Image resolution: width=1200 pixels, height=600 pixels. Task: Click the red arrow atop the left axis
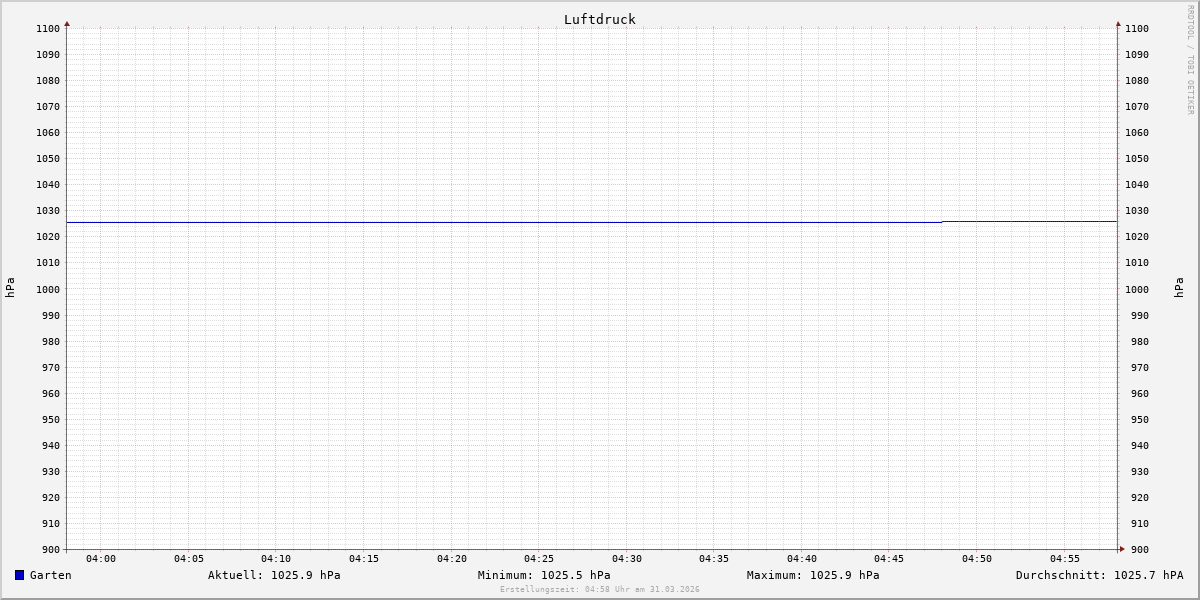click(x=67, y=23)
